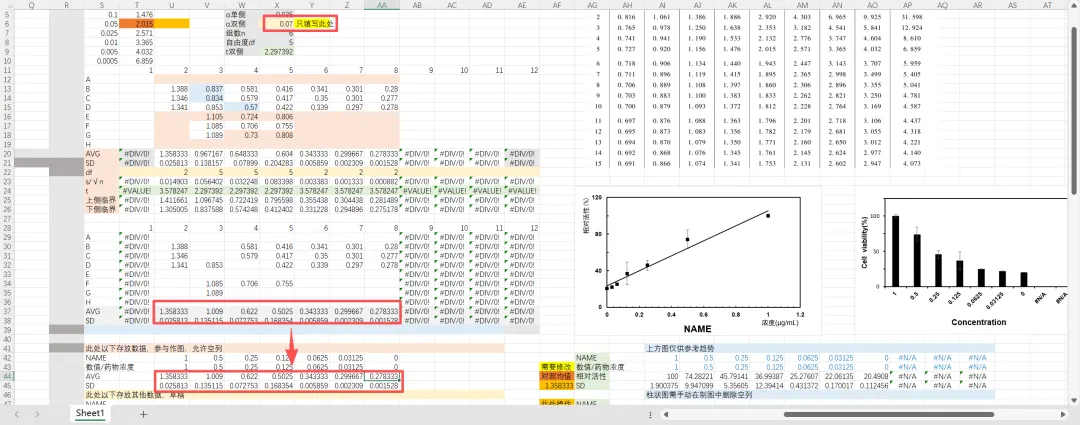Viewport: 1080px width, 425px height.
Task: Select column header Q
Action: point(32,5)
